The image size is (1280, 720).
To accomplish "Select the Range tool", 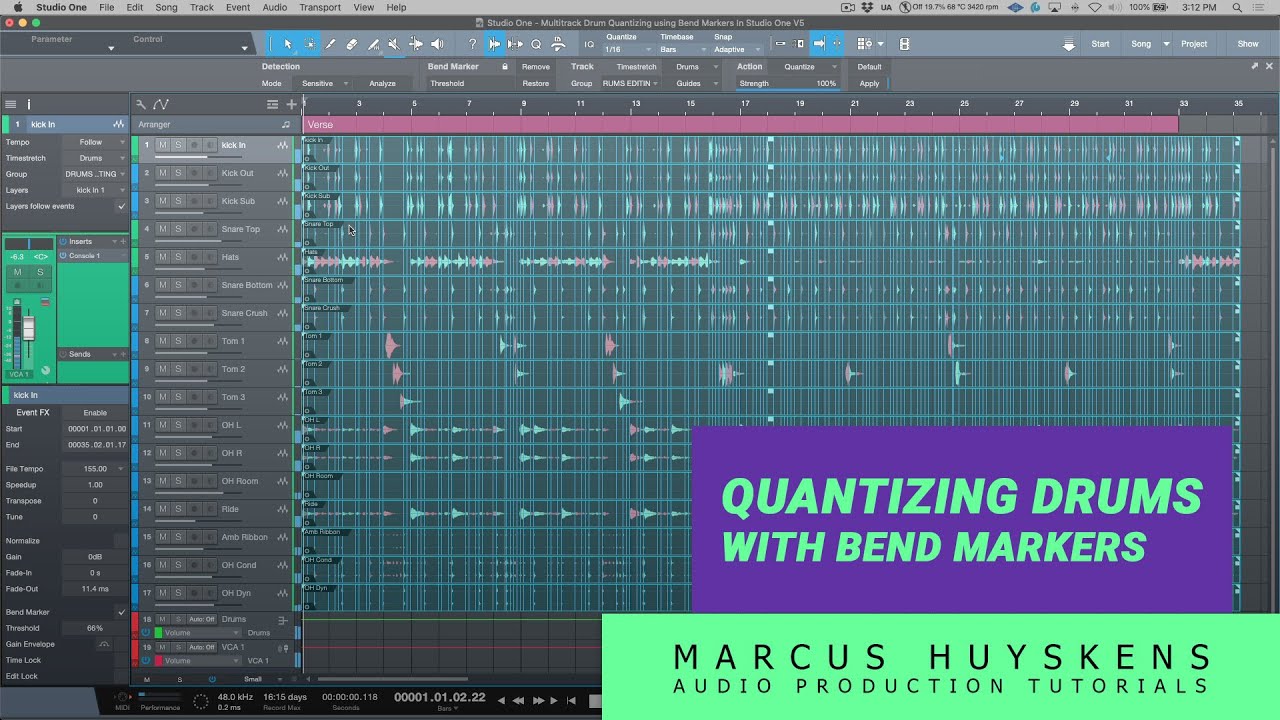I will tap(309, 44).
